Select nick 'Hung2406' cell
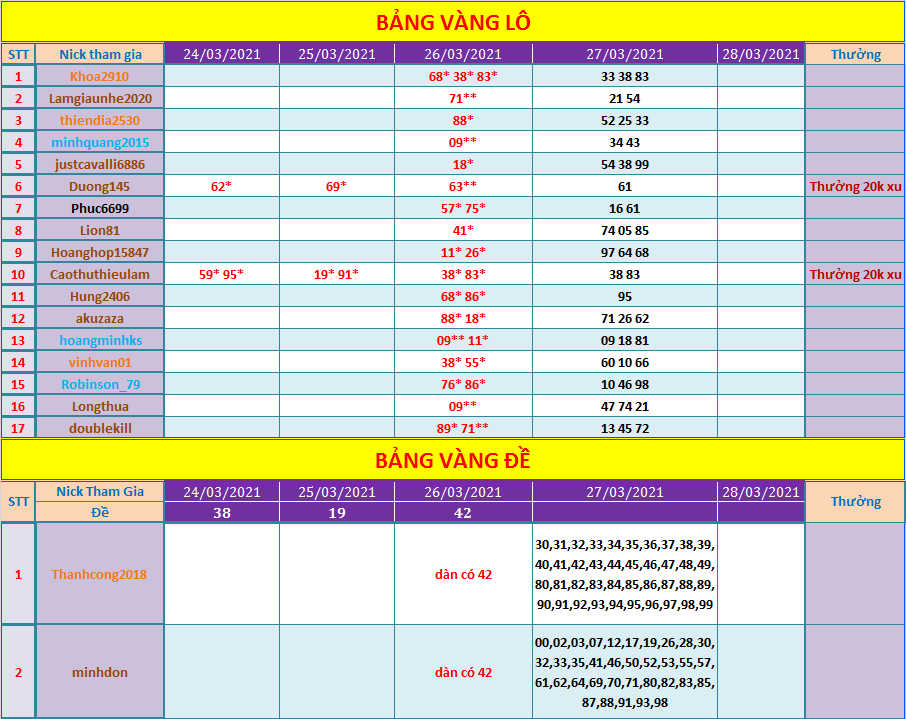The image size is (906, 719). [100, 296]
